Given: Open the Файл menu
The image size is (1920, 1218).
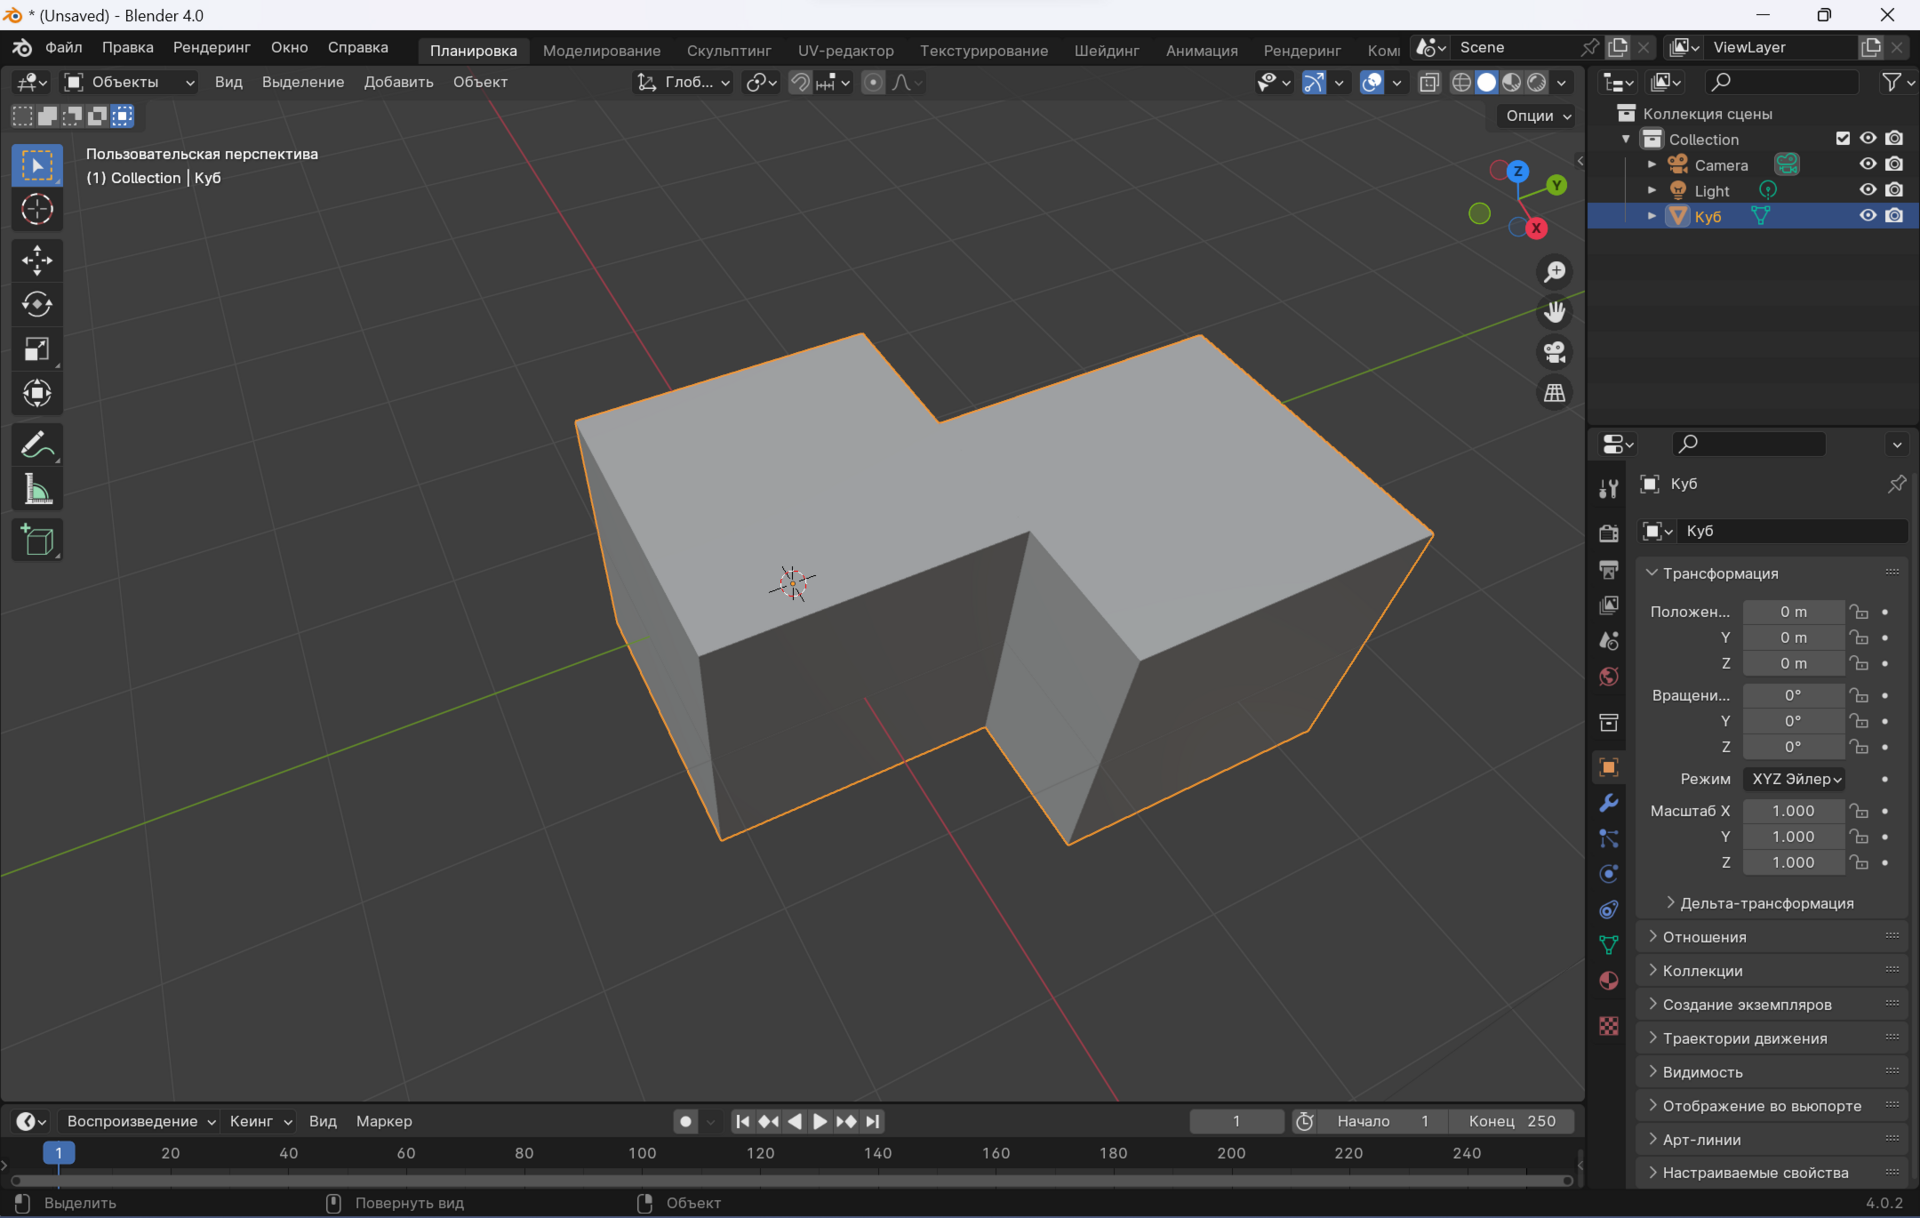Looking at the screenshot, I should (63, 47).
